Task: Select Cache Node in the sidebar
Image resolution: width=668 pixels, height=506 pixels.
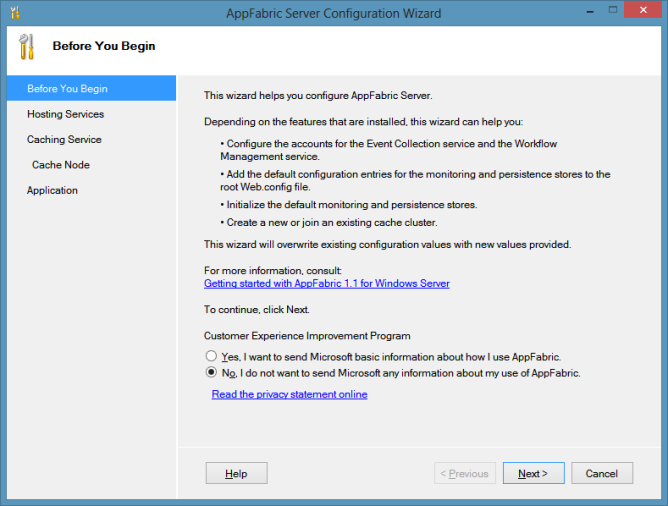Action: [x=60, y=164]
